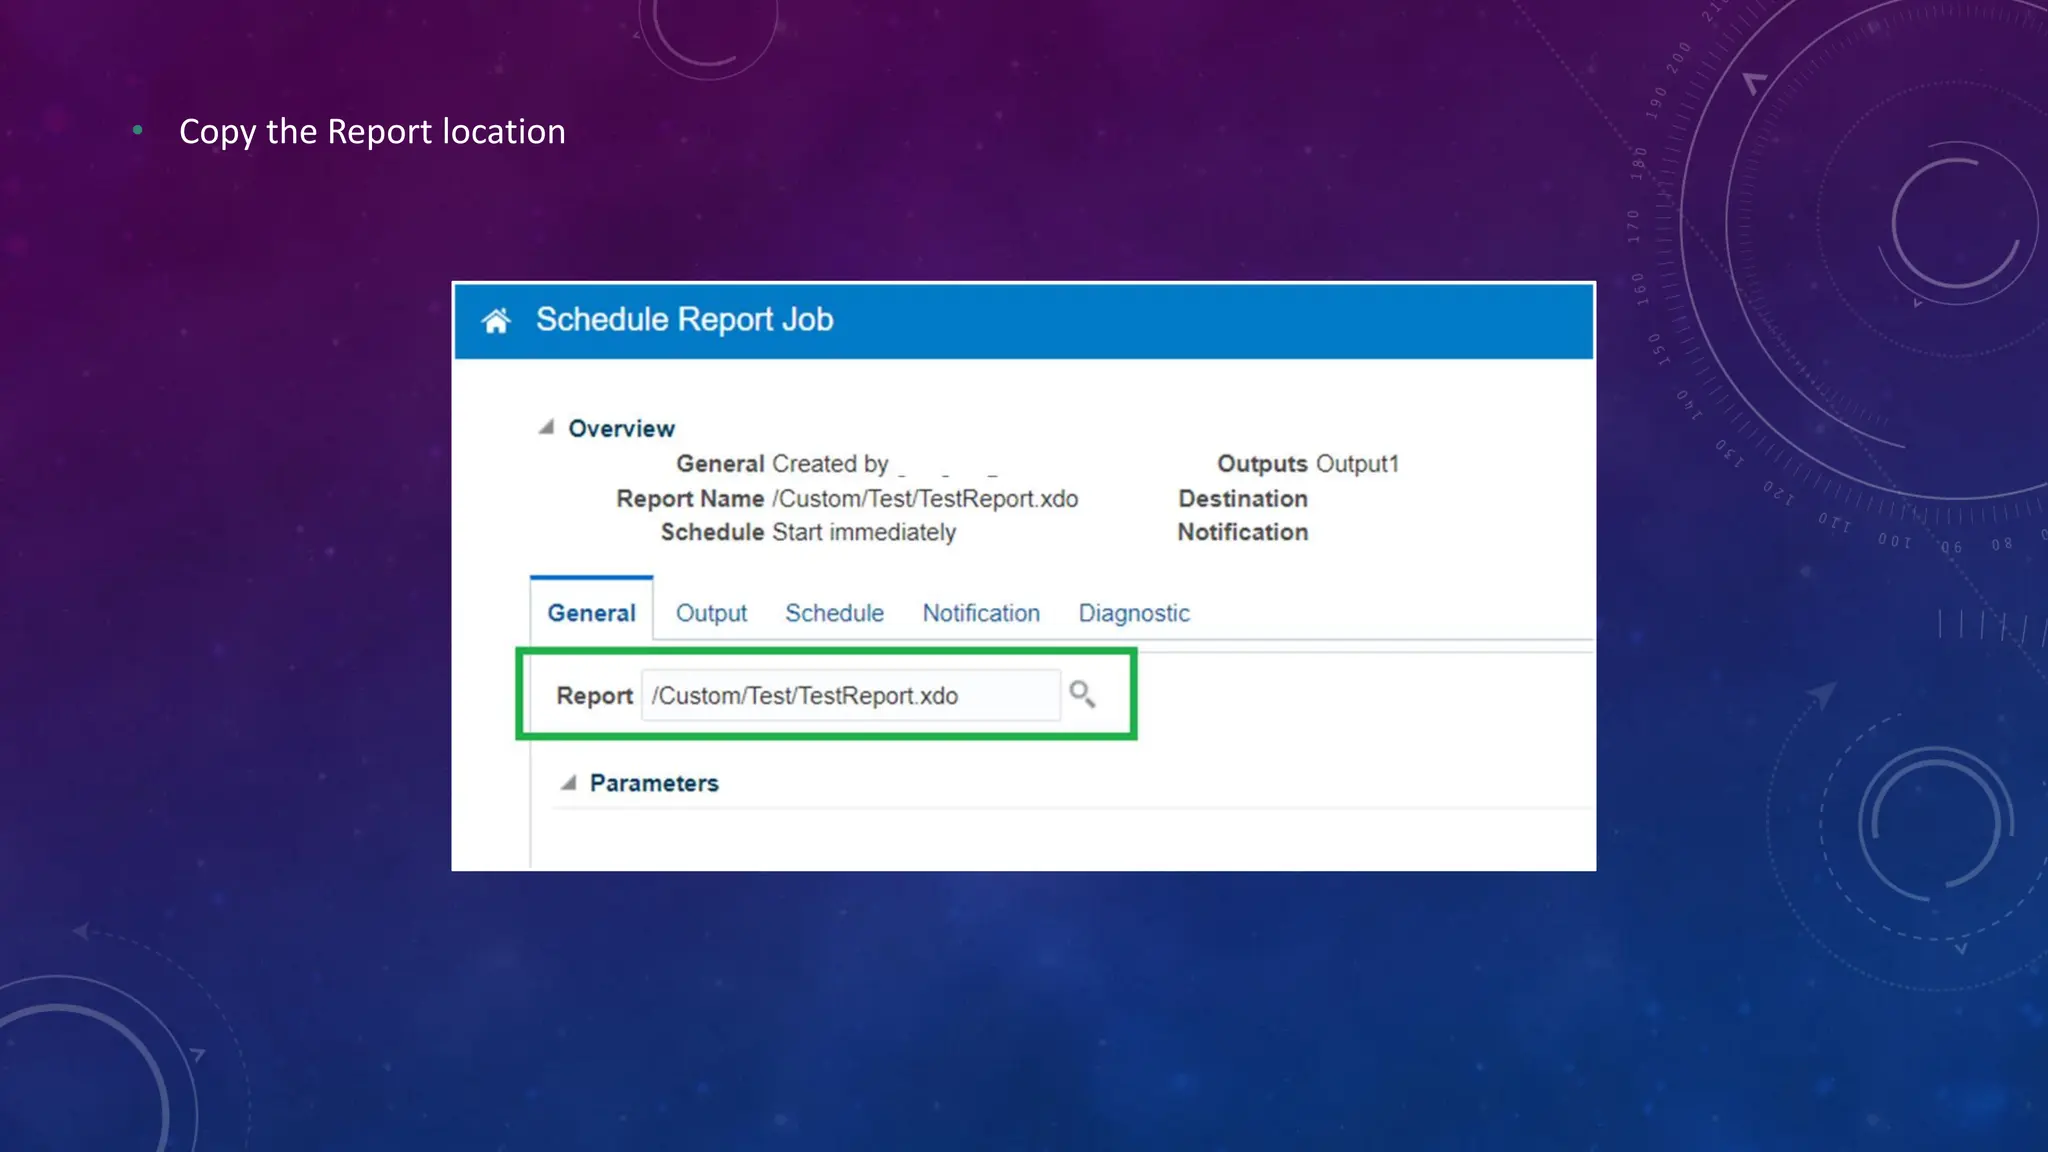Click the home icon in the header

496,321
